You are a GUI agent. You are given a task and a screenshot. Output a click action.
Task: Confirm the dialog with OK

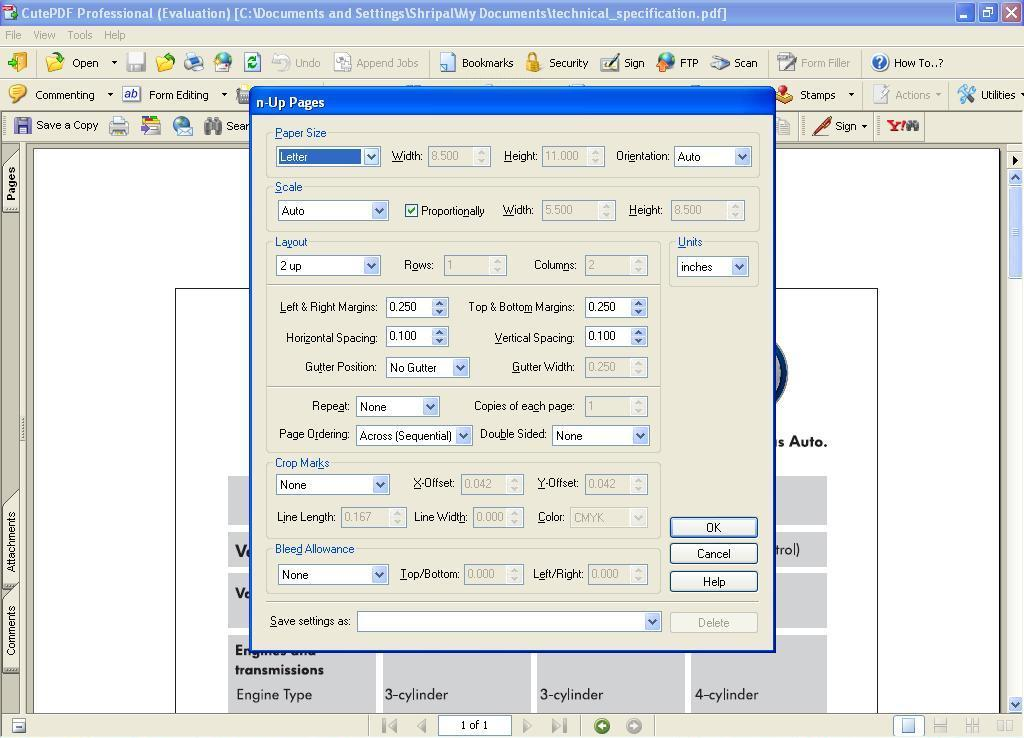[x=713, y=528]
